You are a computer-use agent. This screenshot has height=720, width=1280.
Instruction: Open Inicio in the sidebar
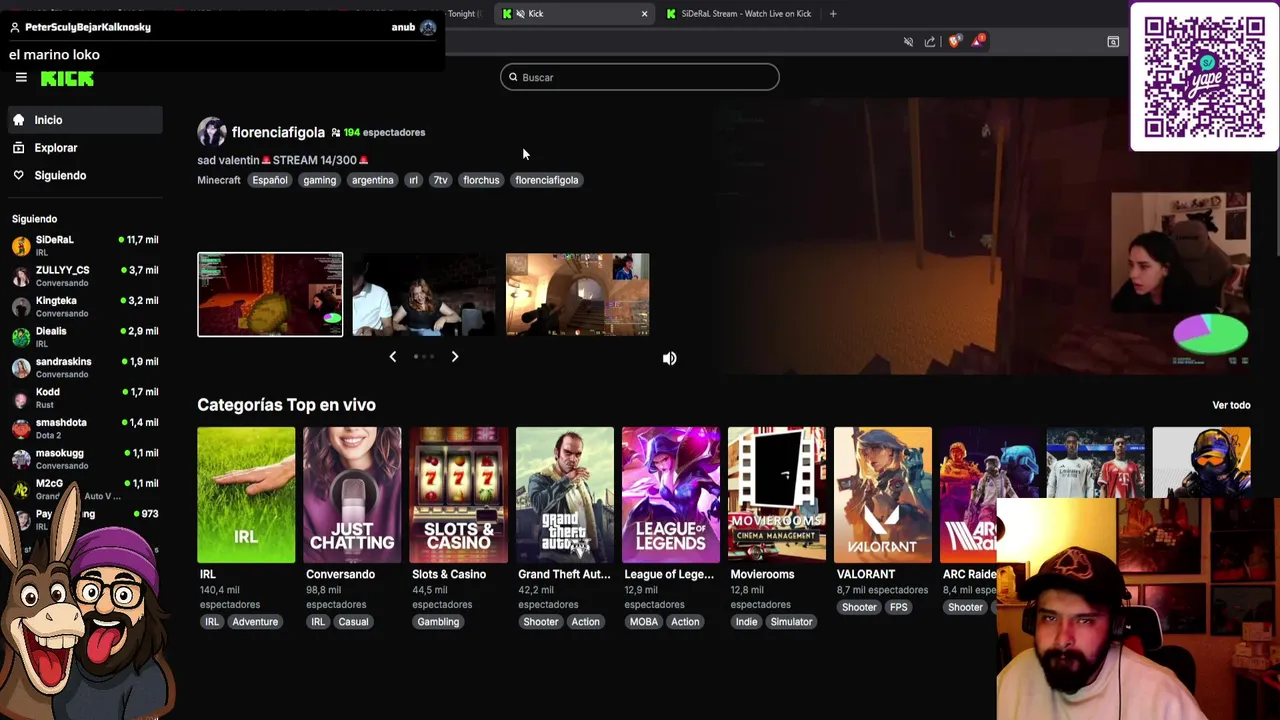[x=86, y=120]
